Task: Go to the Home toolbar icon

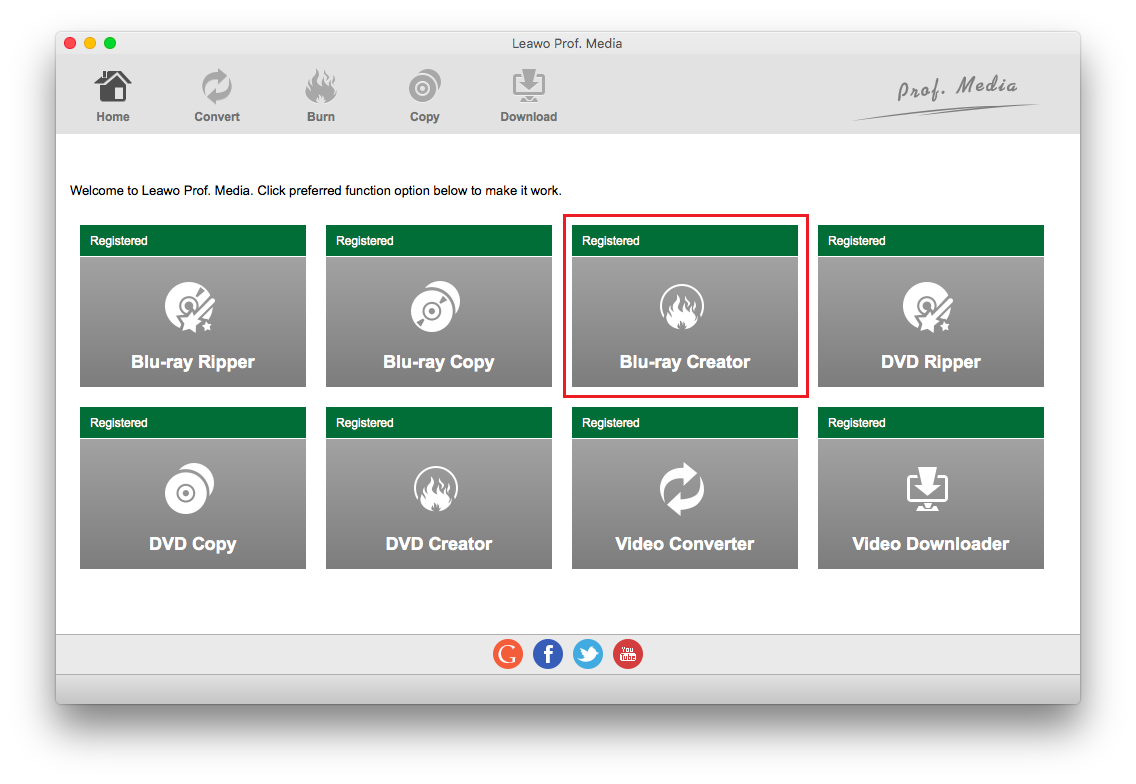Action: click(x=113, y=96)
